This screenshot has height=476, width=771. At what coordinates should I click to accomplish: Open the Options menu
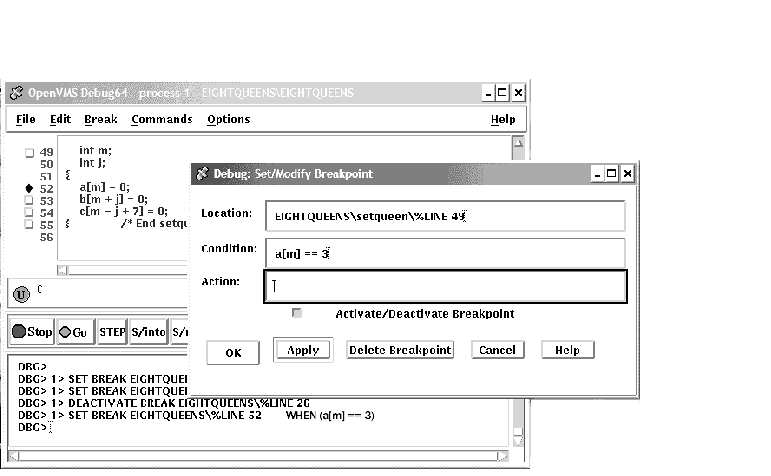coord(228,119)
